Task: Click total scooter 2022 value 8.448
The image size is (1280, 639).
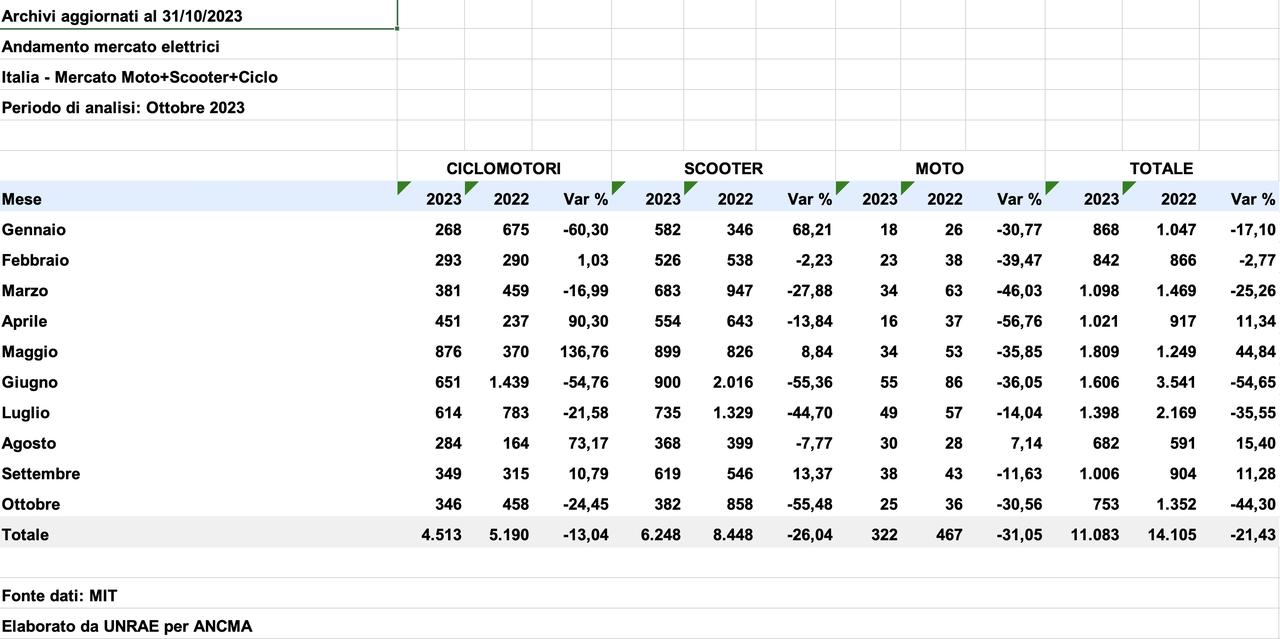Action: pyautogui.click(x=733, y=534)
